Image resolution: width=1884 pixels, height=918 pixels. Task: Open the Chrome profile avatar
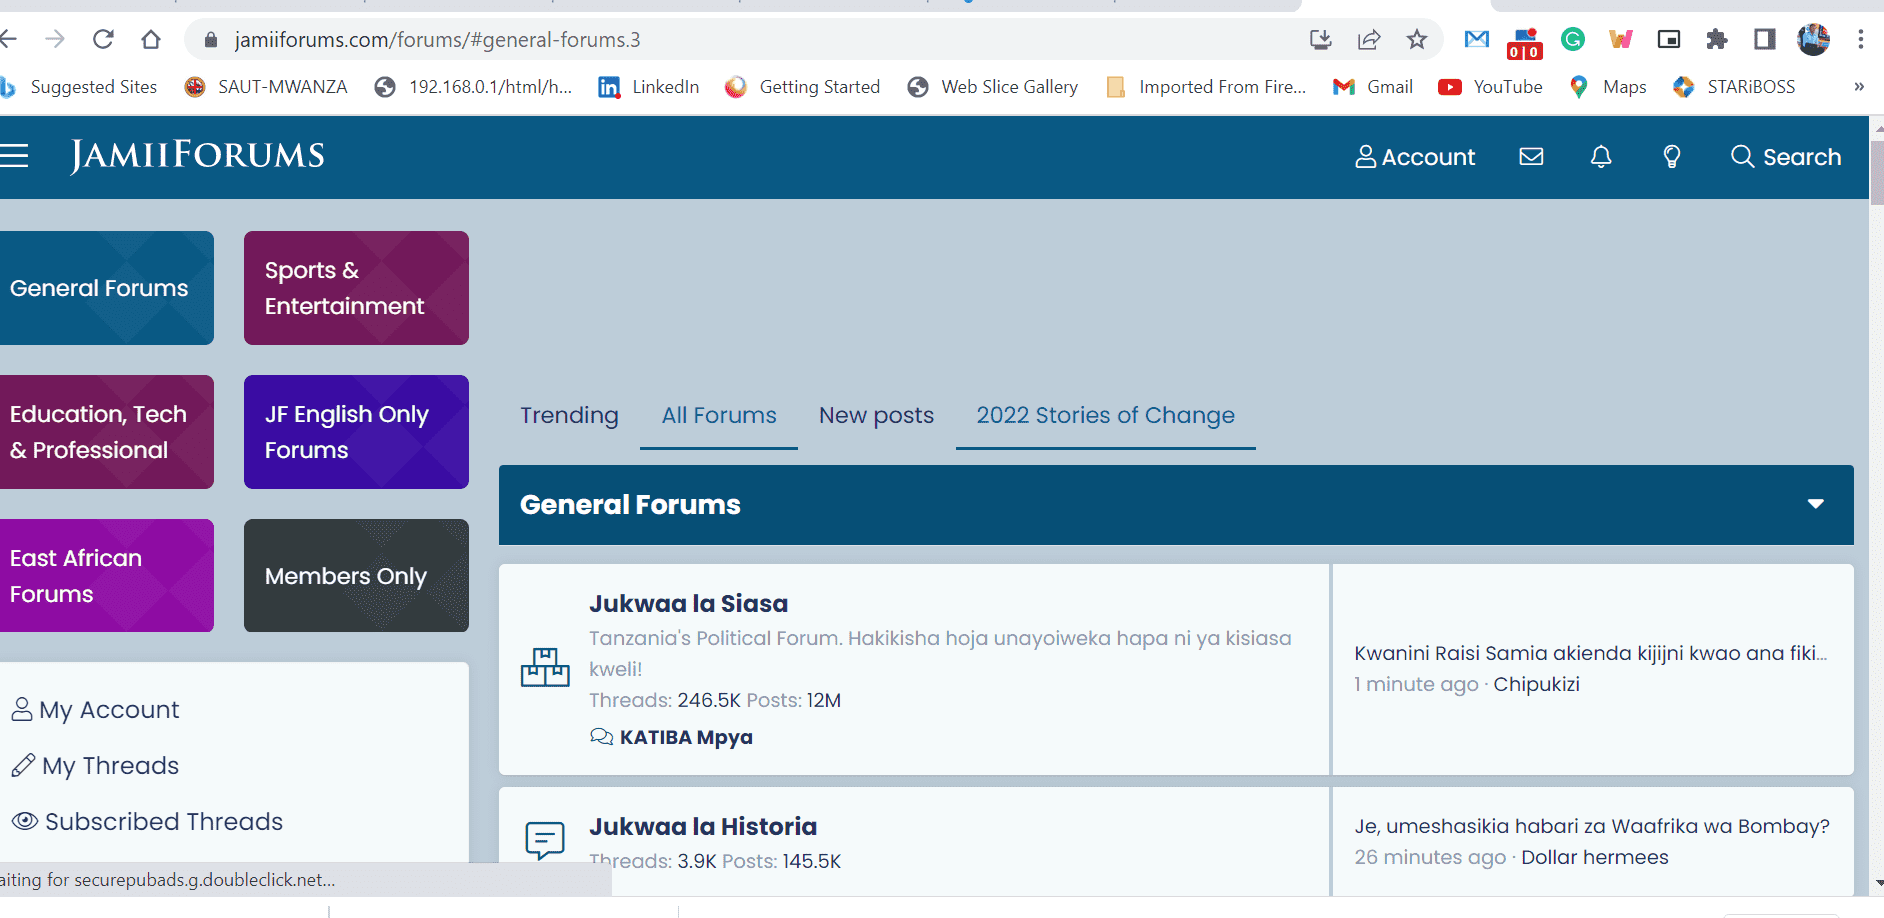1813,39
